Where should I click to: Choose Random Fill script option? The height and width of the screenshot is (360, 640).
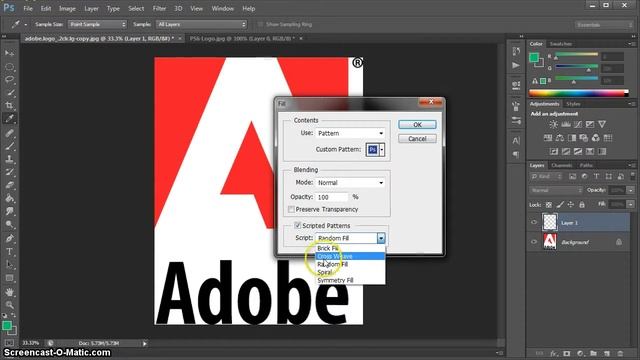point(350,264)
